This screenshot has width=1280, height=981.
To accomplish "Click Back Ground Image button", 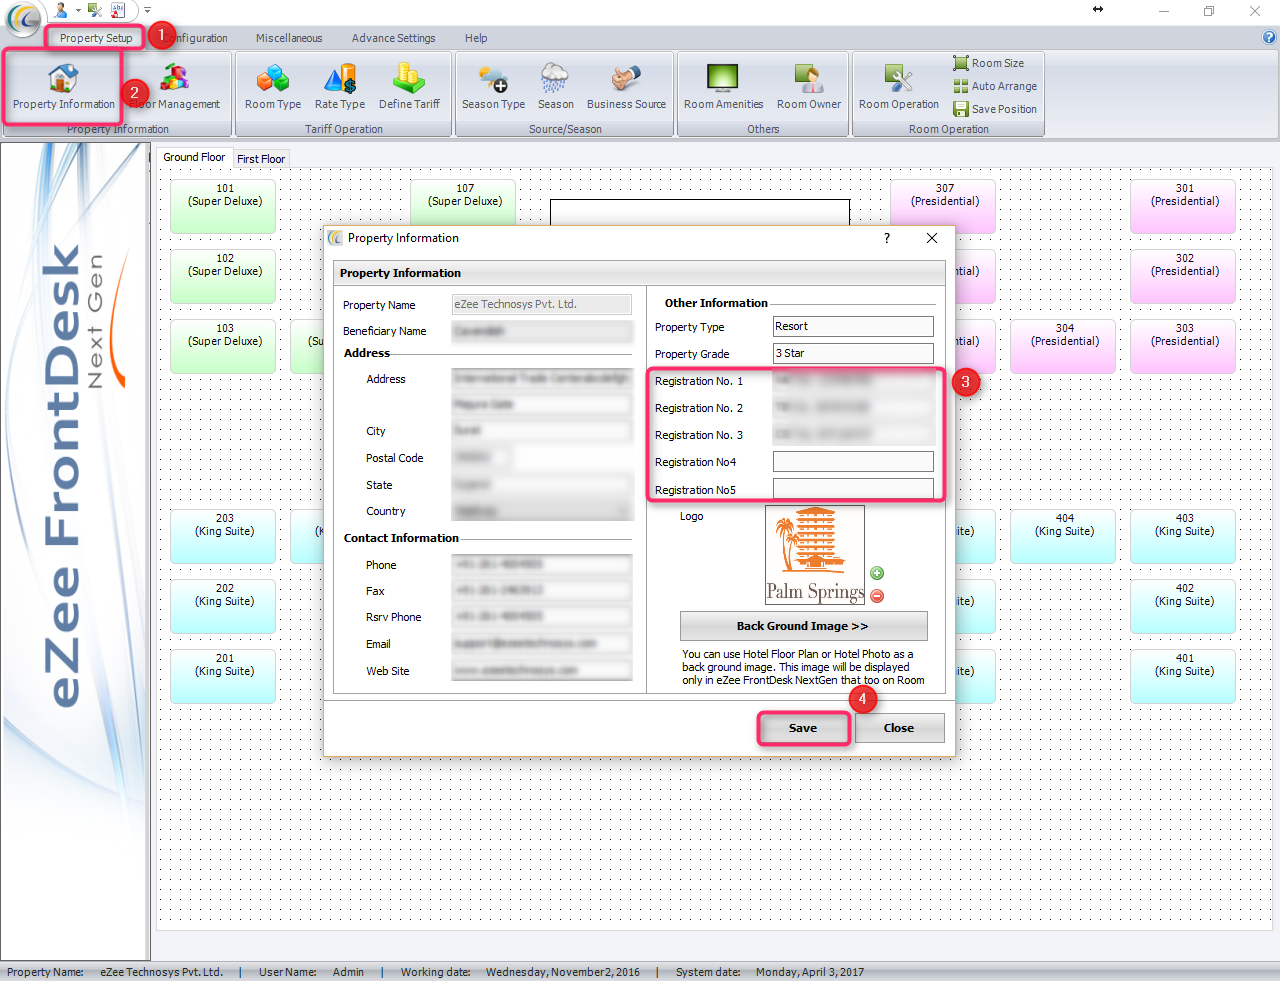I will tap(803, 626).
